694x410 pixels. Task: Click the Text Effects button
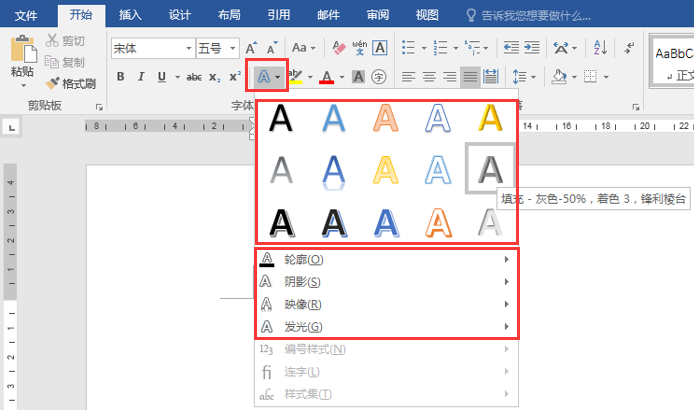pos(262,77)
